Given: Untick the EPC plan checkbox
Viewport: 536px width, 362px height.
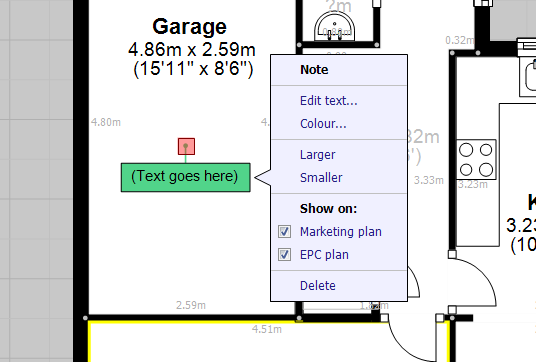Looking at the screenshot, I should 284,255.
